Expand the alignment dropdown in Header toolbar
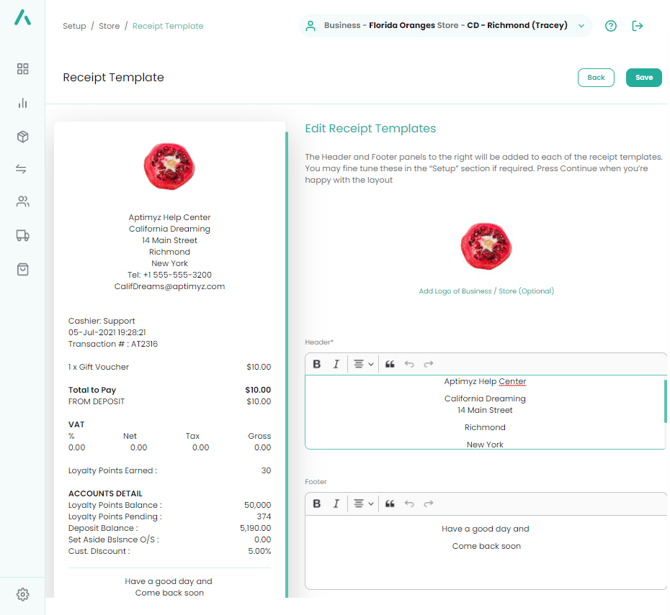The width and height of the screenshot is (670, 615). tap(363, 364)
